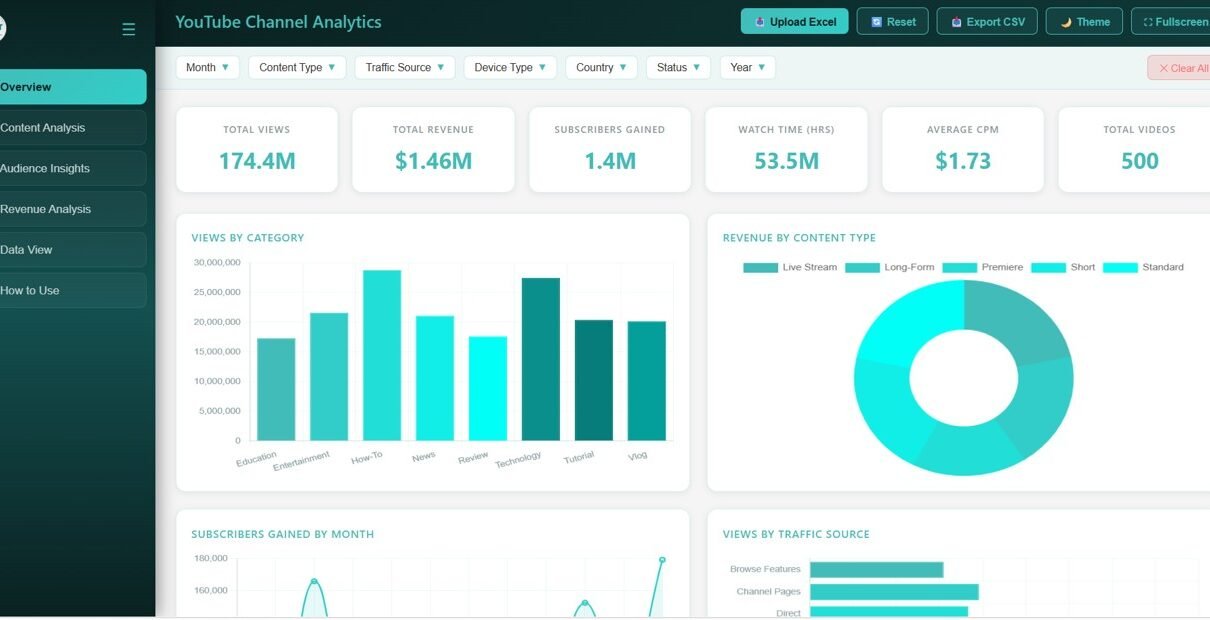
Task: Open the Country filter dropdown
Action: 601,67
